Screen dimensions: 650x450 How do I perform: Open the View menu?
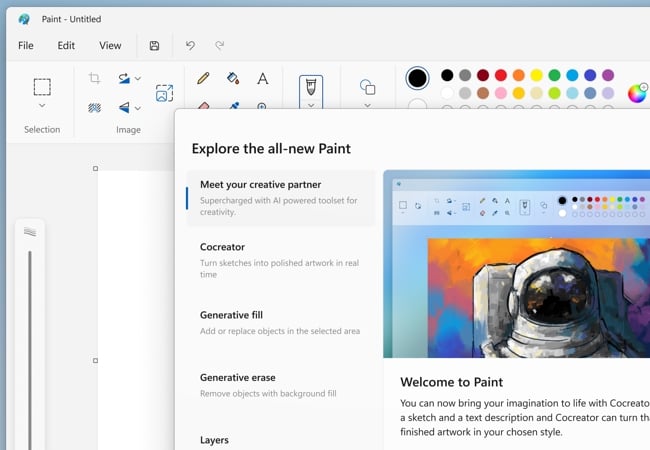coord(110,46)
